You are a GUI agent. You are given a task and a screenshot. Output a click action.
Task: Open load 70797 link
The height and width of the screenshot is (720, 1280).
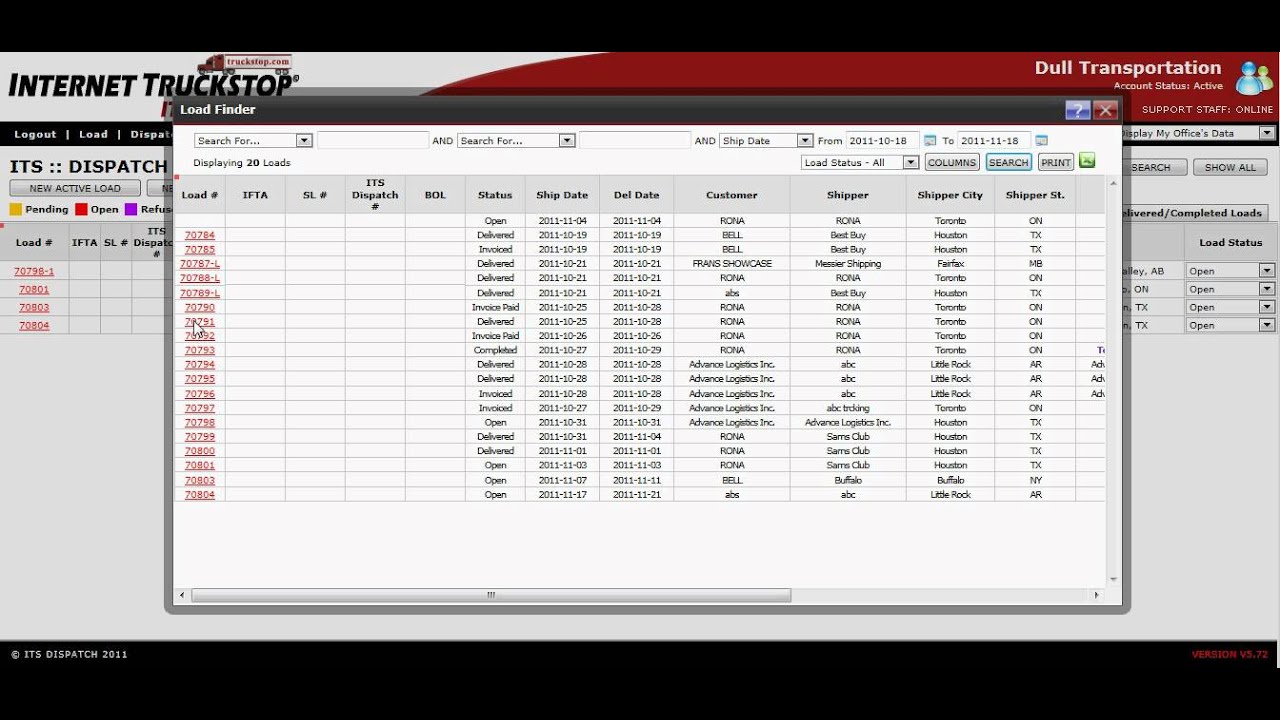tap(200, 408)
